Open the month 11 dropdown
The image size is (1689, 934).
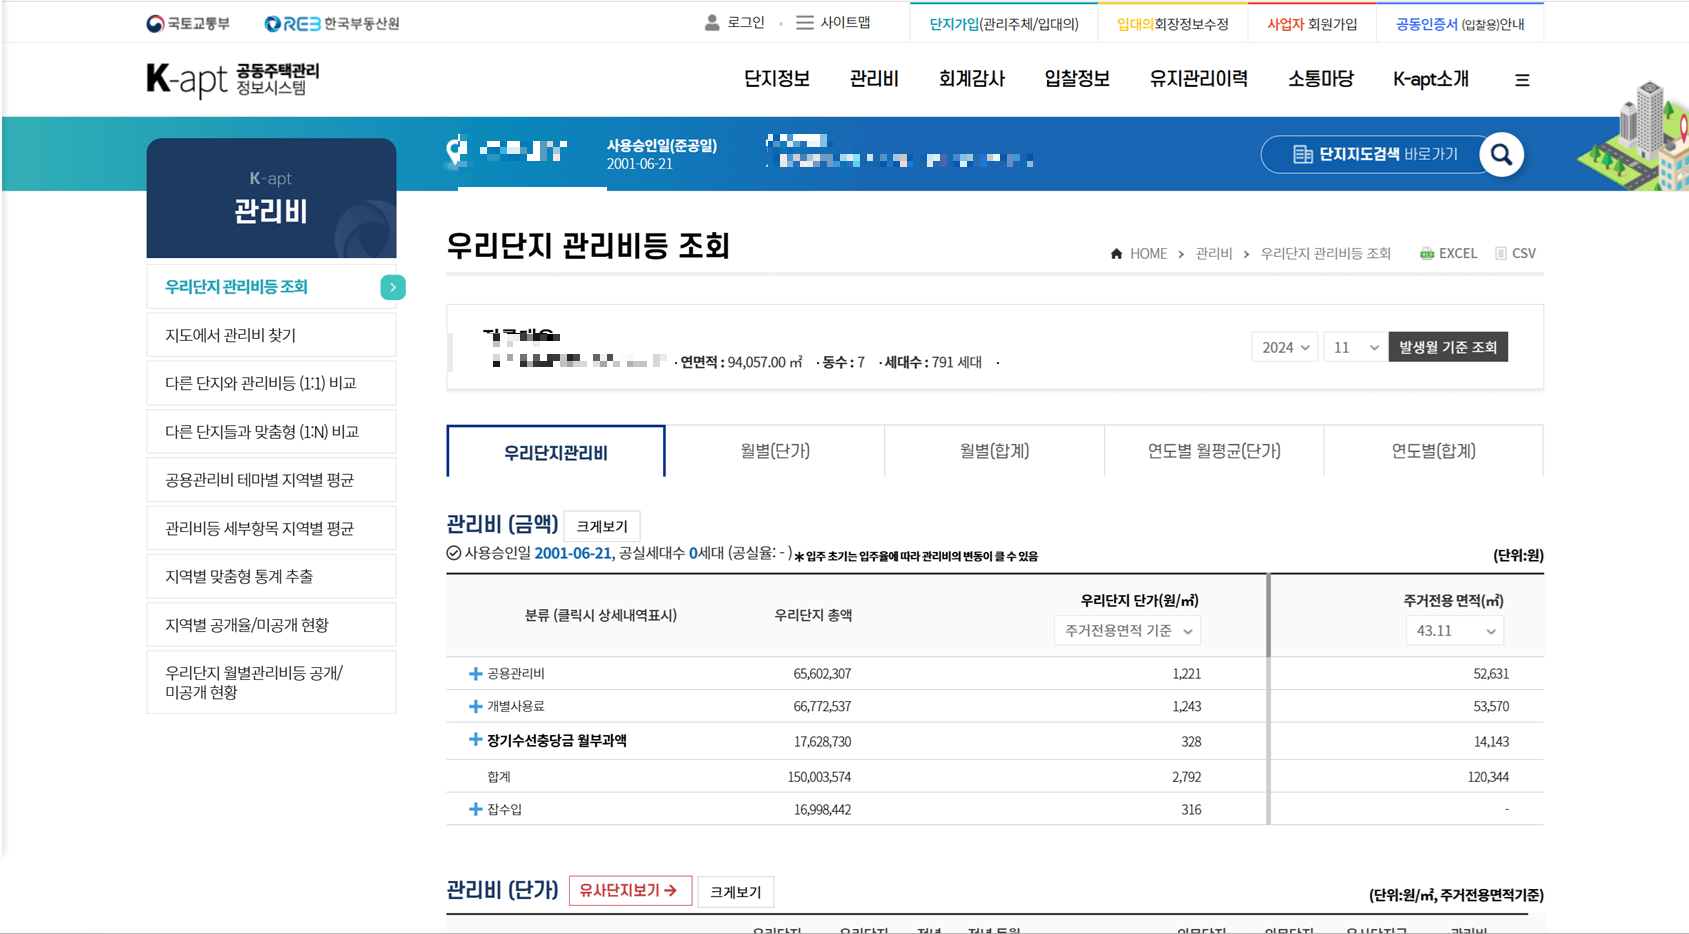pyautogui.click(x=1354, y=346)
